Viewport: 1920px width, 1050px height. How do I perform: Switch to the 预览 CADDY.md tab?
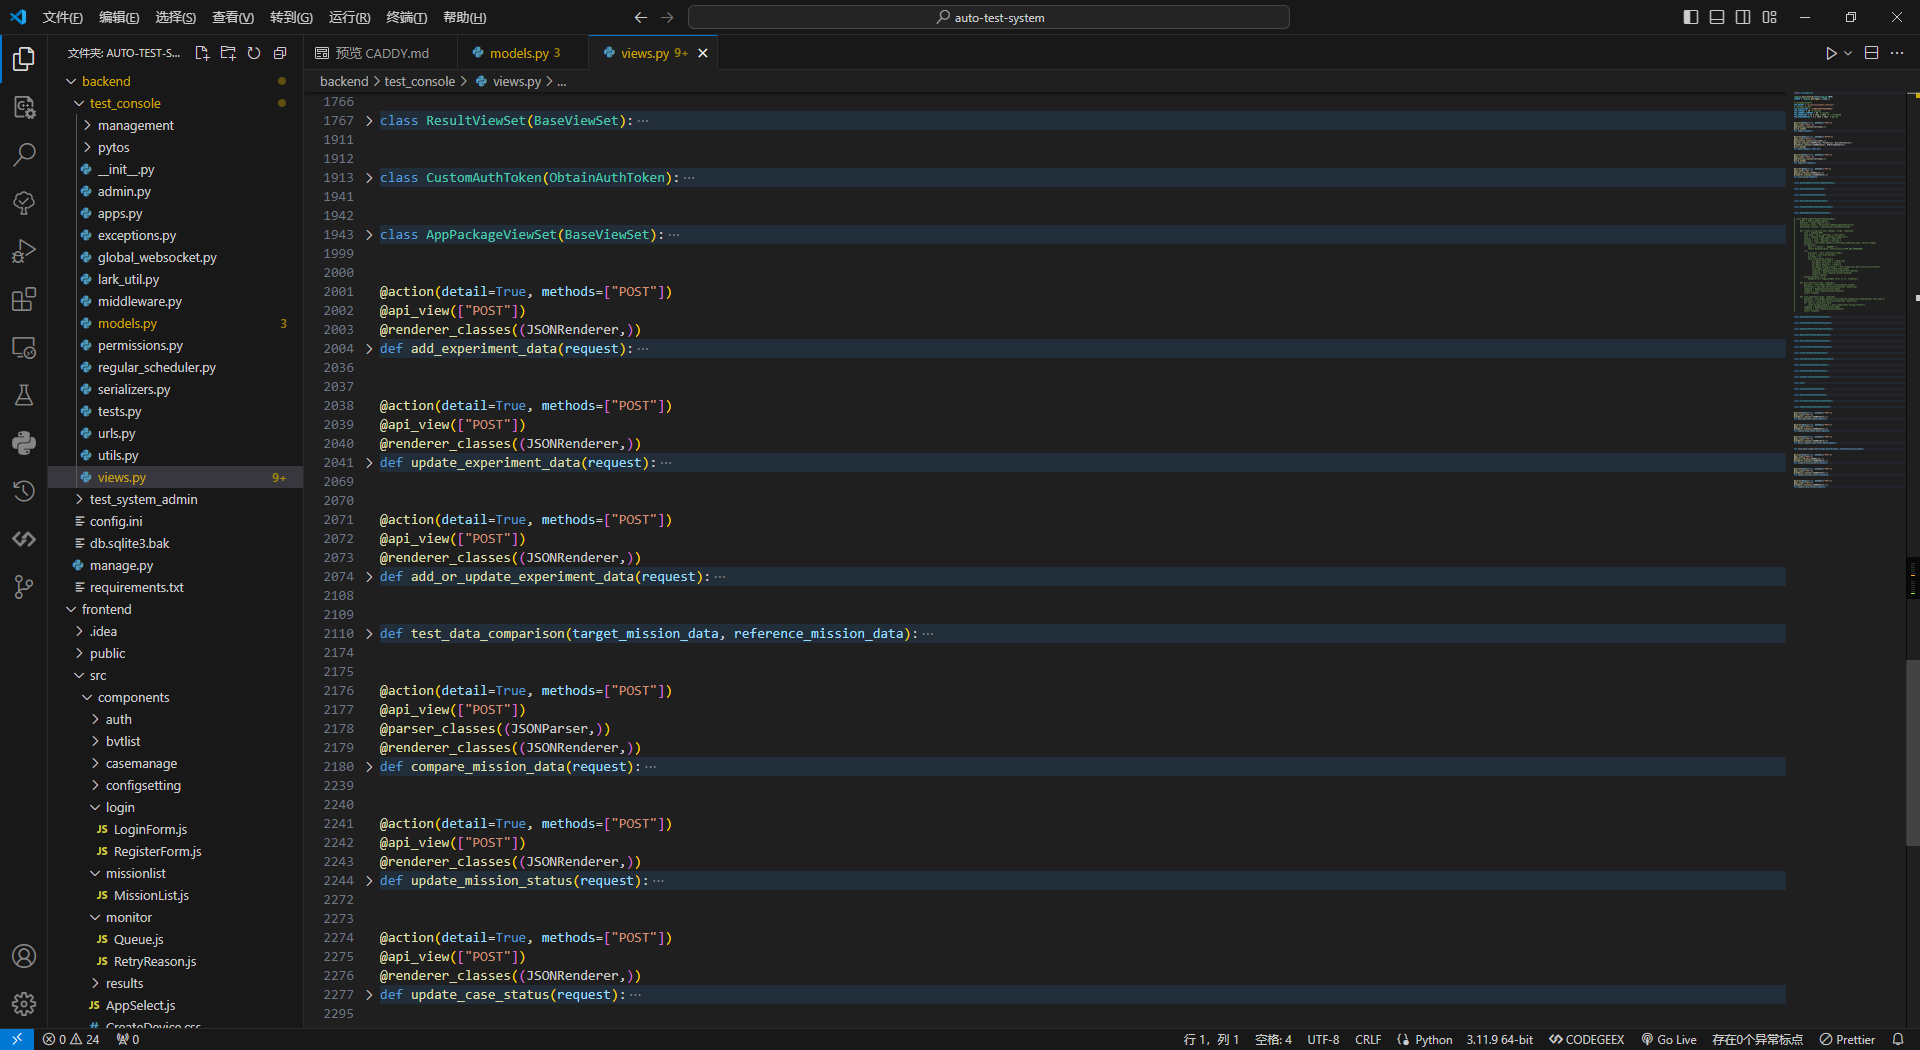[x=380, y=53]
